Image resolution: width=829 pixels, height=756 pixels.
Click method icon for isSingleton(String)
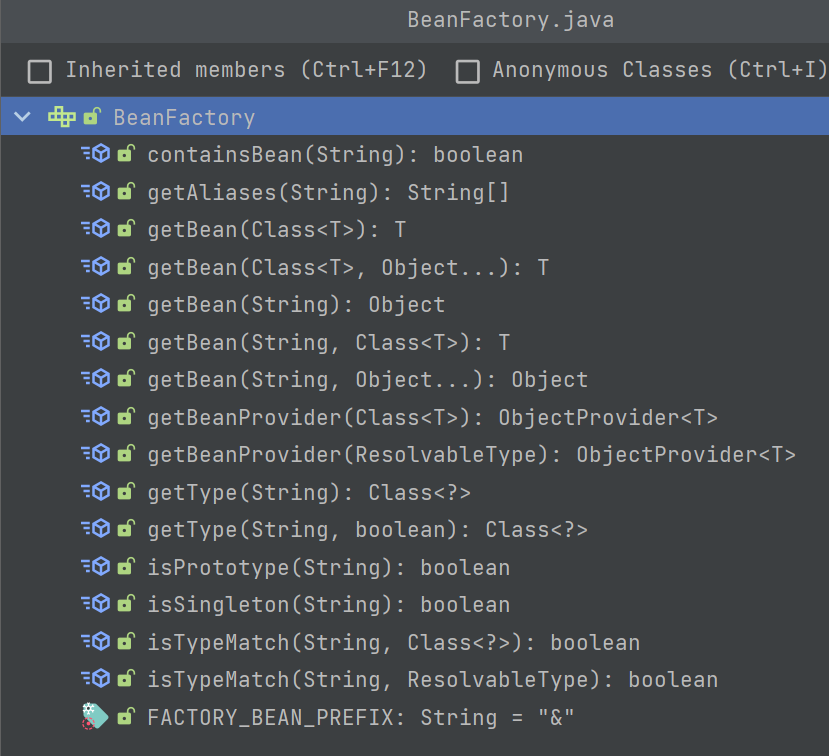[x=96, y=604]
